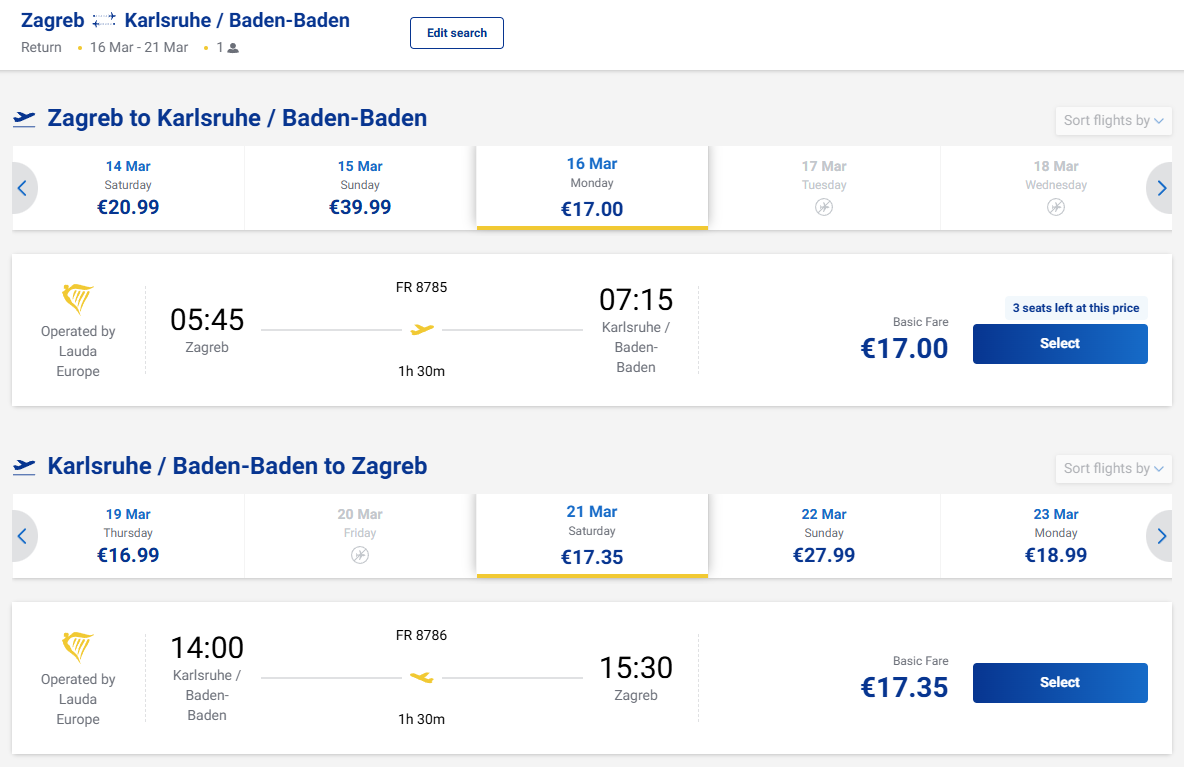This screenshot has height=767, width=1184.
Task: Open outbound Sort flights by dropdown
Action: 1113,121
